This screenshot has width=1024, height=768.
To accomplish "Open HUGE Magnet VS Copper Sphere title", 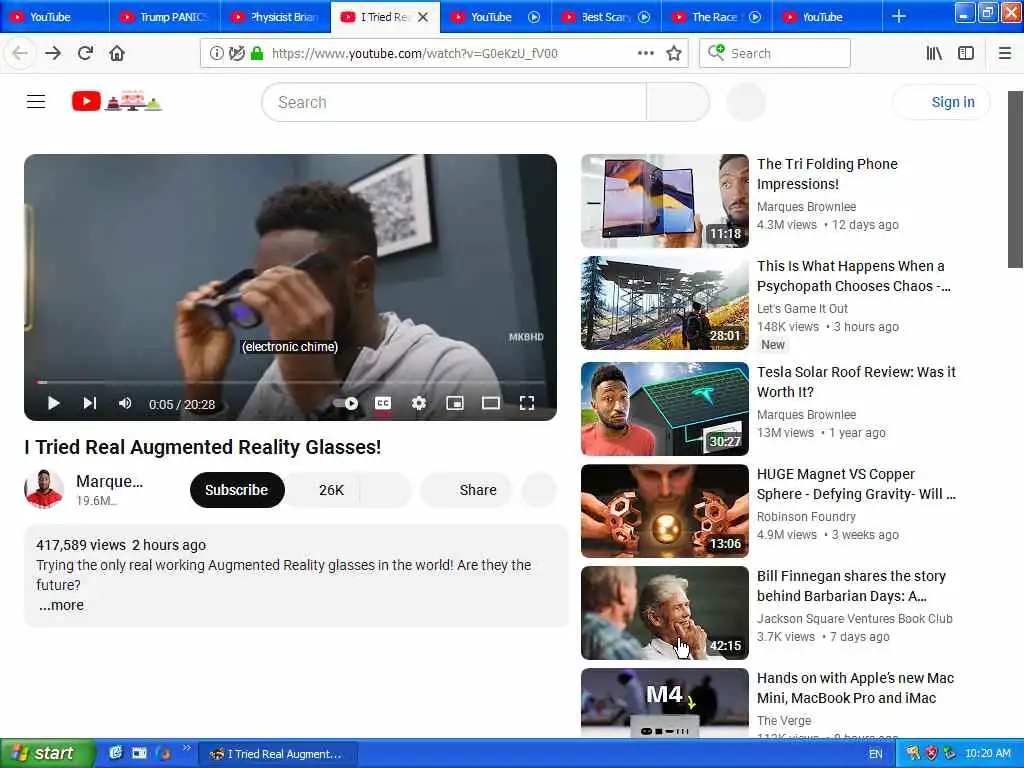I will (856, 484).
